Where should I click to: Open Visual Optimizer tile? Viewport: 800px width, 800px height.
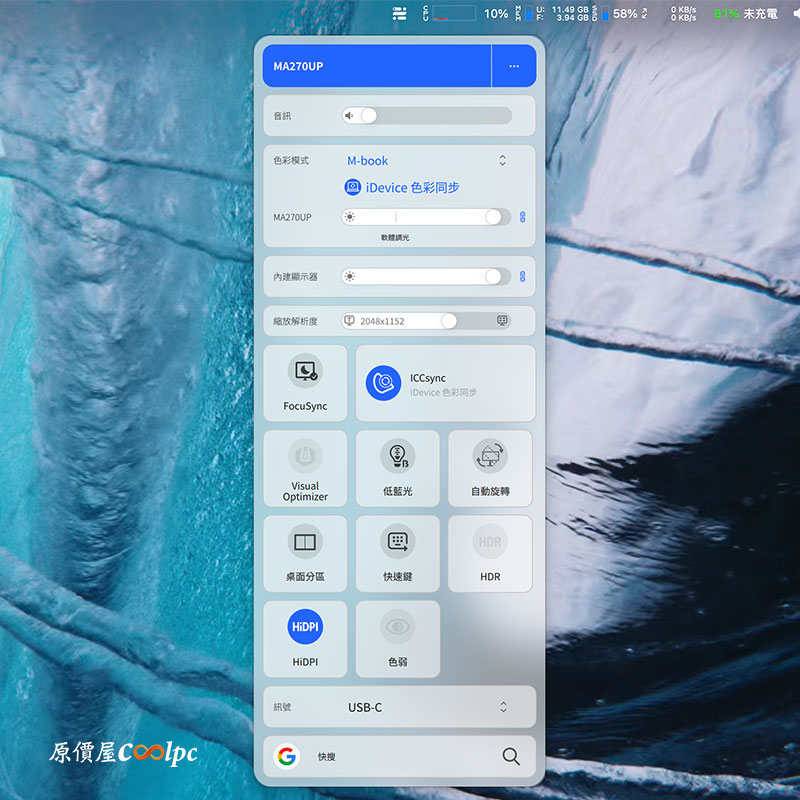click(x=305, y=468)
